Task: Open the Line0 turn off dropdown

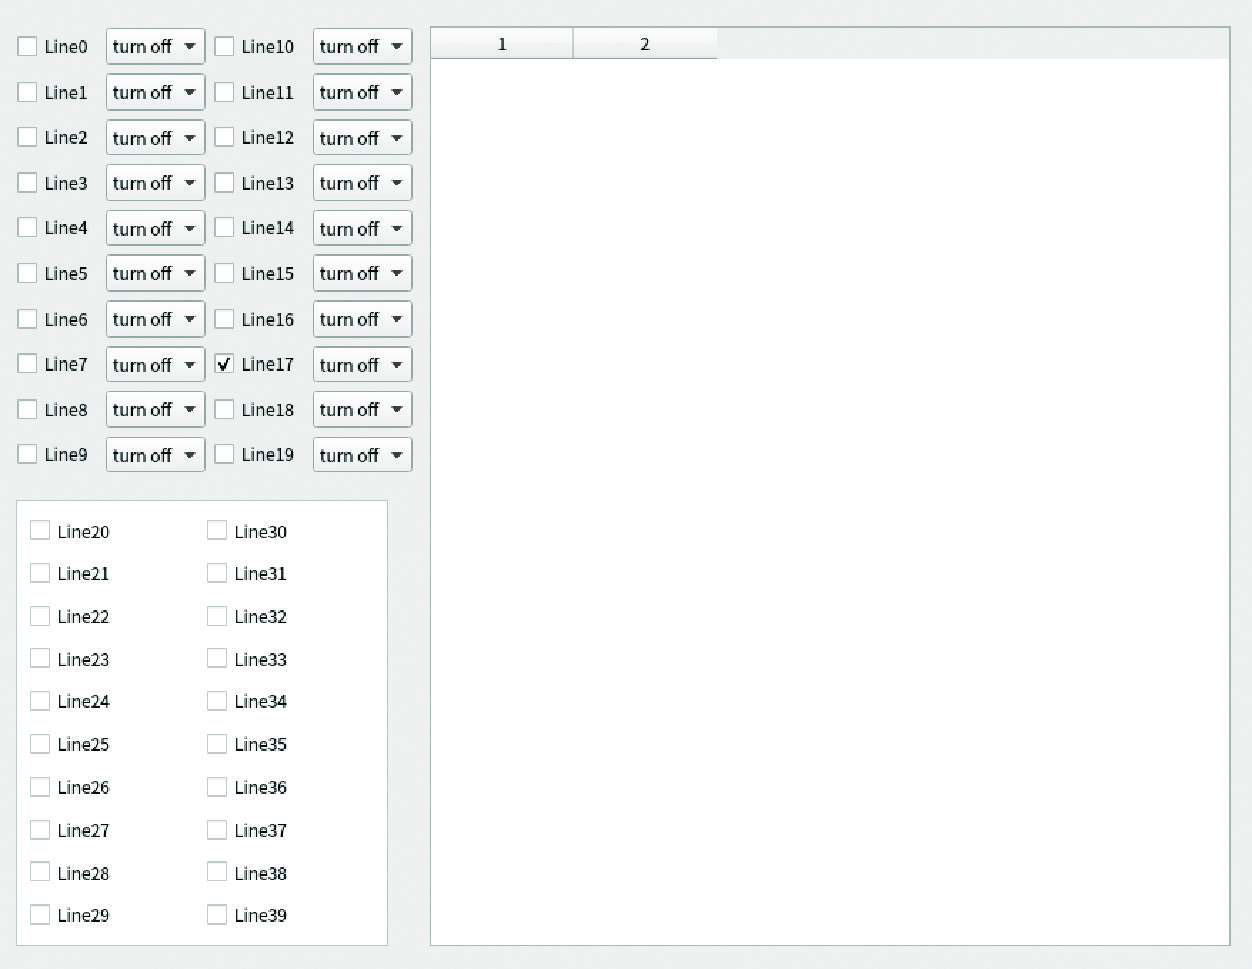Action: click(155, 47)
